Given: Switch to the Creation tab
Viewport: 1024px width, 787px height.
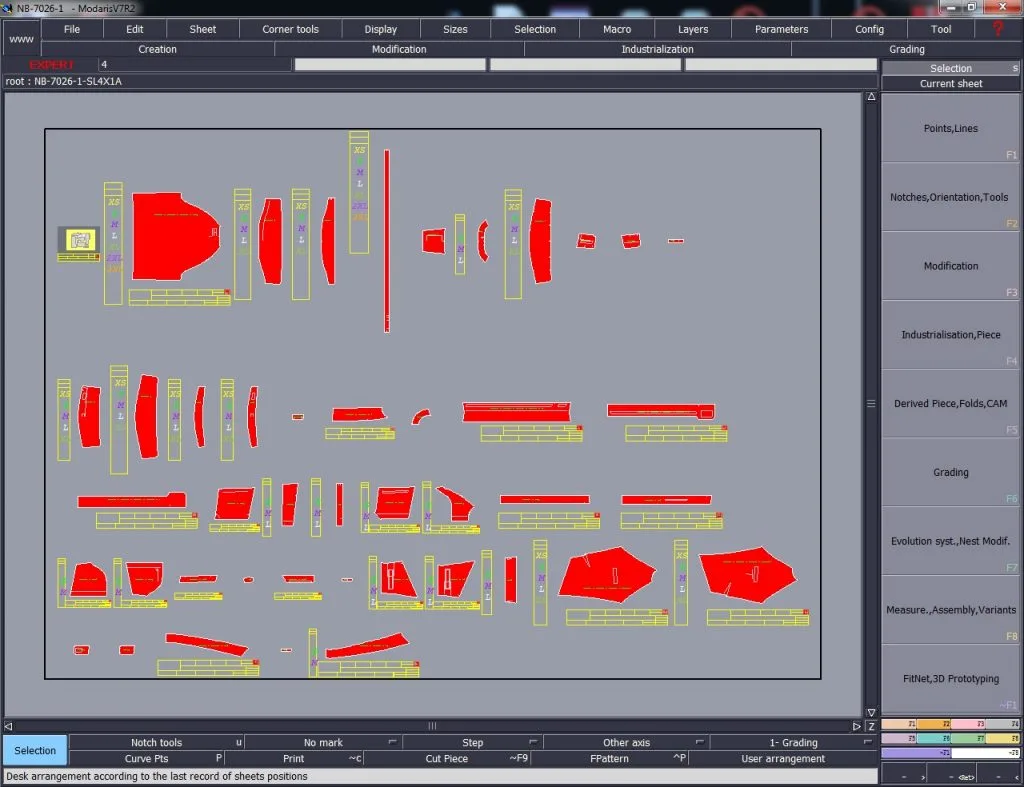Looking at the screenshot, I should 157,49.
